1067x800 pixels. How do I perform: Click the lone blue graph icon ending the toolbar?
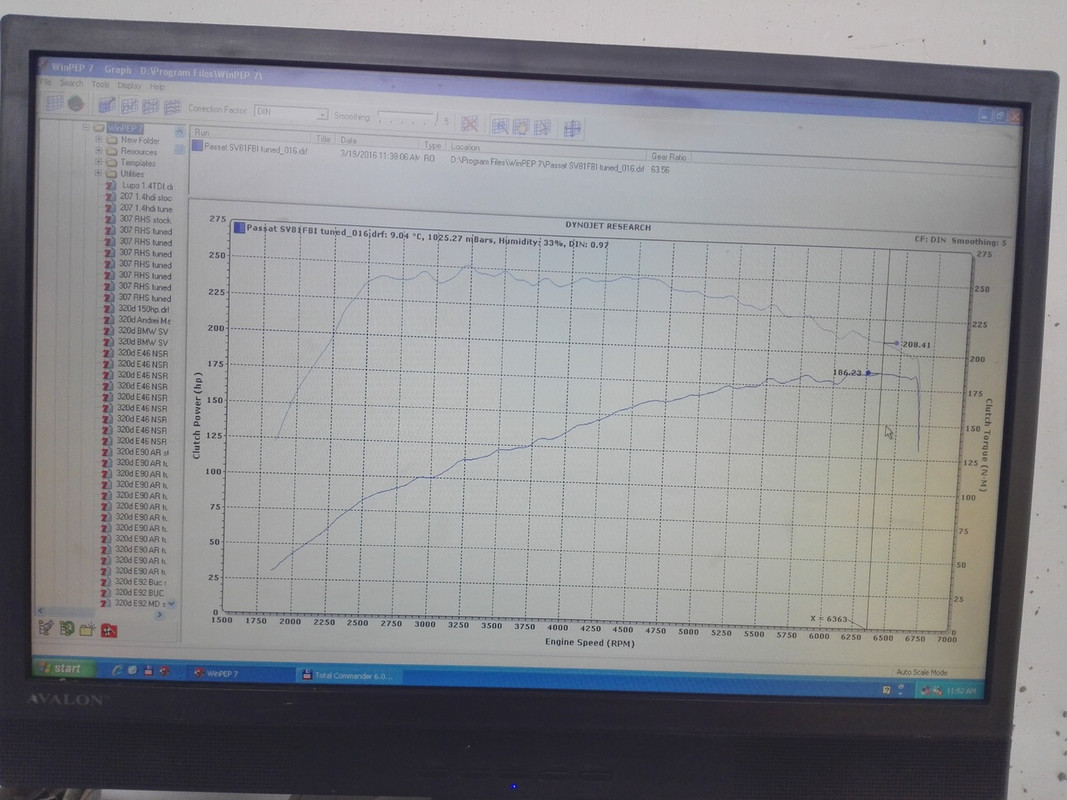(572, 128)
